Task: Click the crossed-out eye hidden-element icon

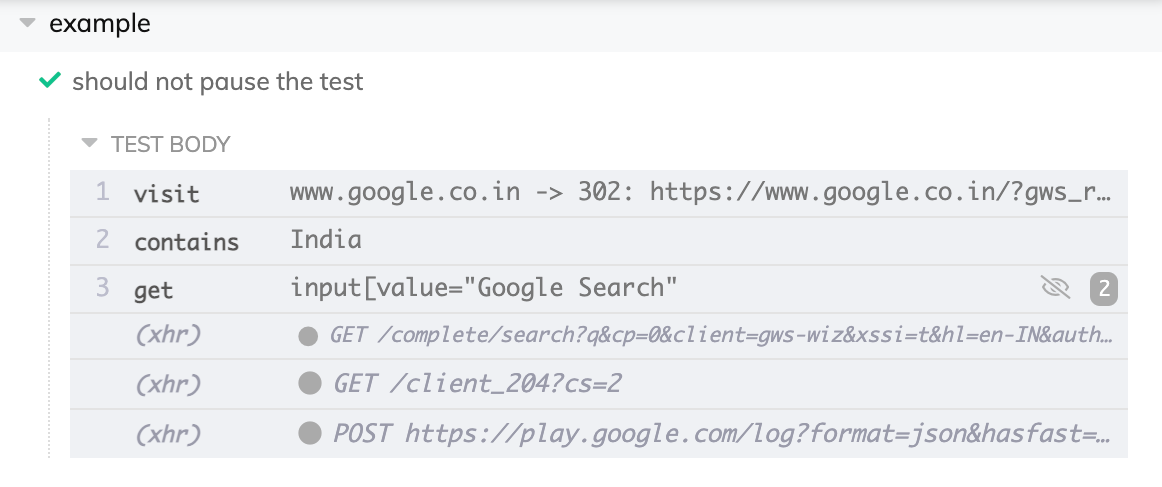Action: click(x=1055, y=289)
